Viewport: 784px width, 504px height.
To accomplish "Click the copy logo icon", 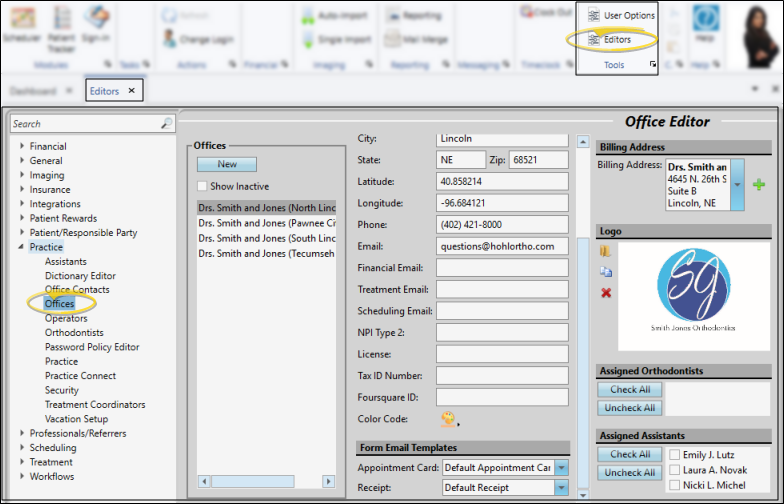I will tap(606, 272).
